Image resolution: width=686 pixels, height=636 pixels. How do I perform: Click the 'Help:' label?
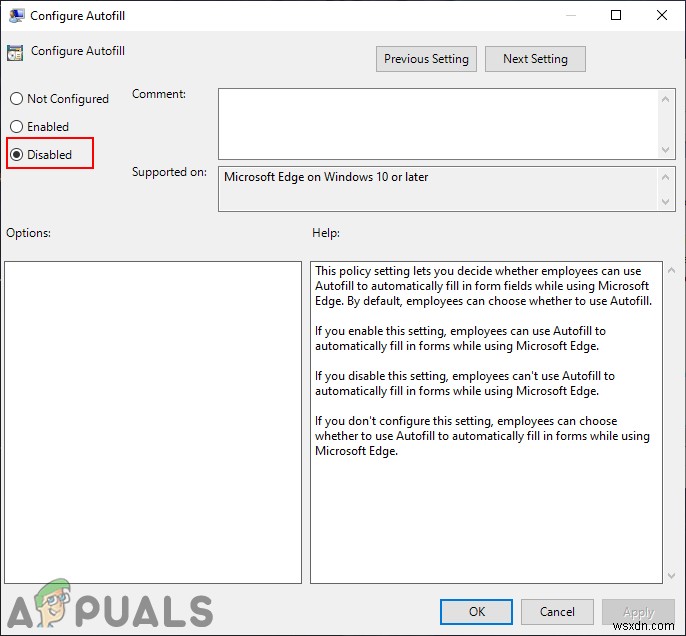[326, 233]
